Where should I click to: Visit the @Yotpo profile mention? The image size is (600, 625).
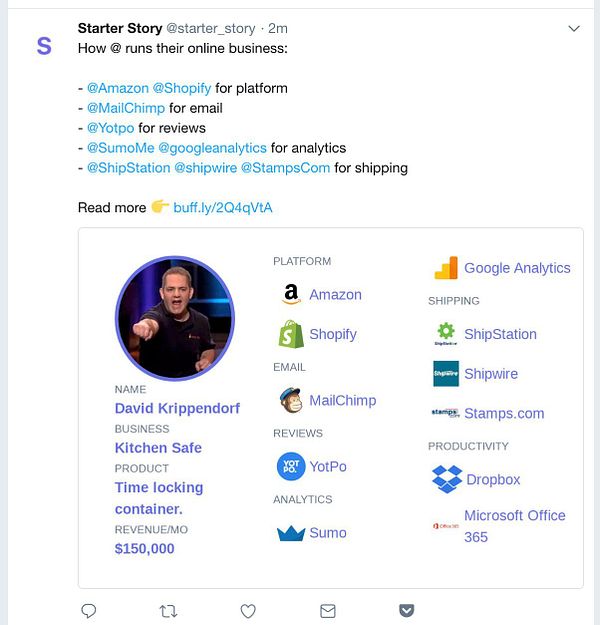click(110, 128)
